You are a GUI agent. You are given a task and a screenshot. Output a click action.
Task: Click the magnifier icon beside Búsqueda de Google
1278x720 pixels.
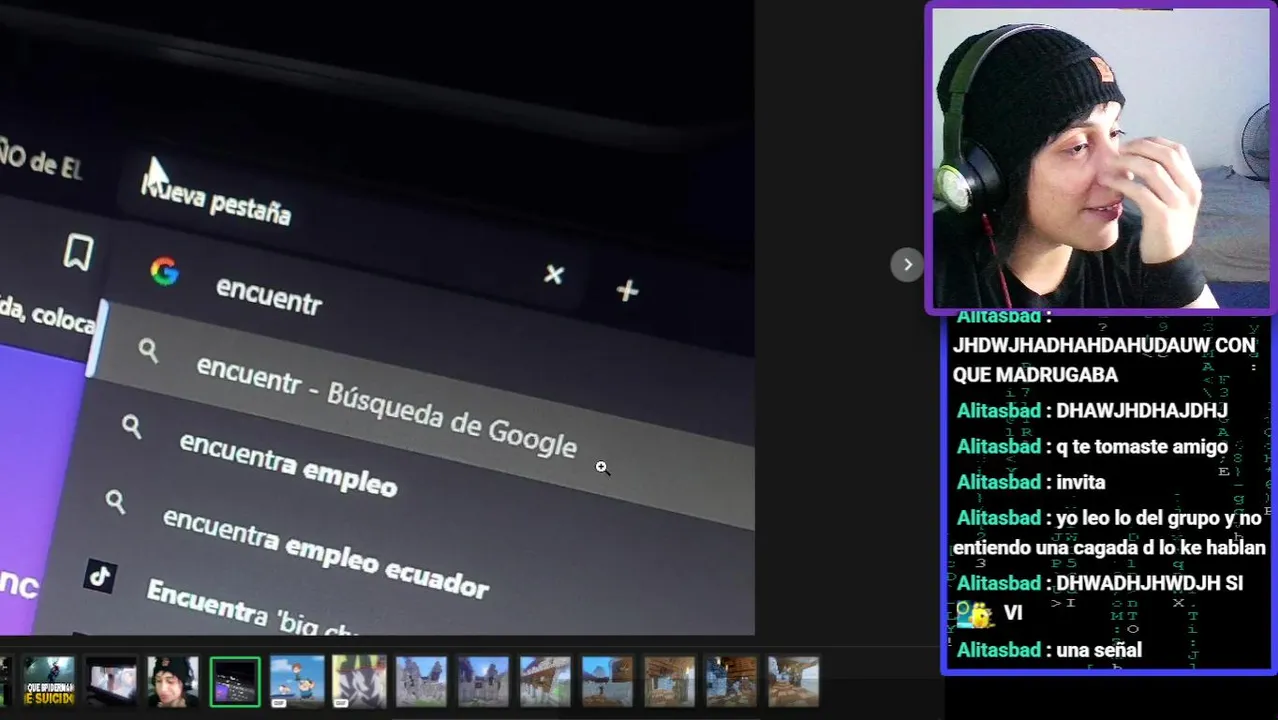tap(148, 351)
